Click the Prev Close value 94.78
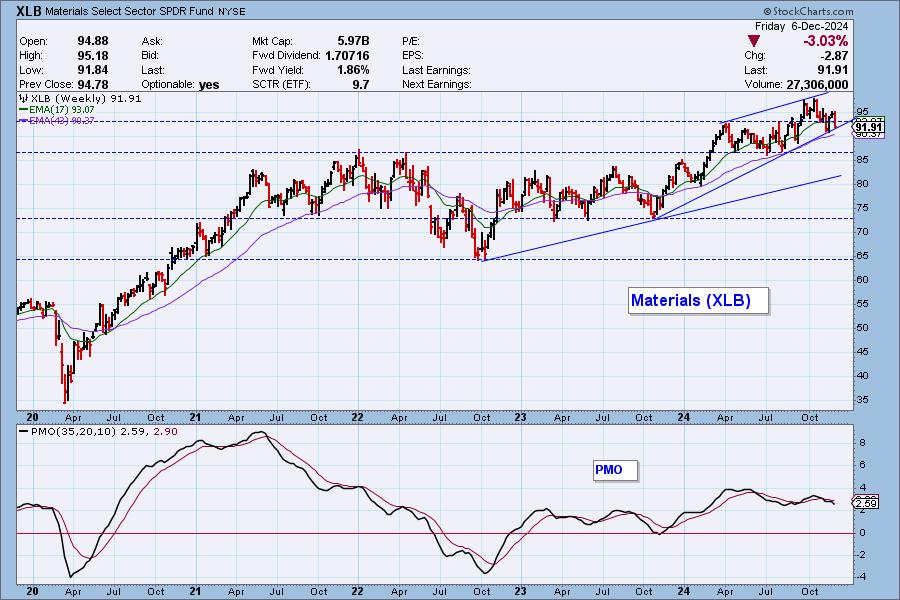The height and width of the screenshot is (600, 900). click(93, 84)
